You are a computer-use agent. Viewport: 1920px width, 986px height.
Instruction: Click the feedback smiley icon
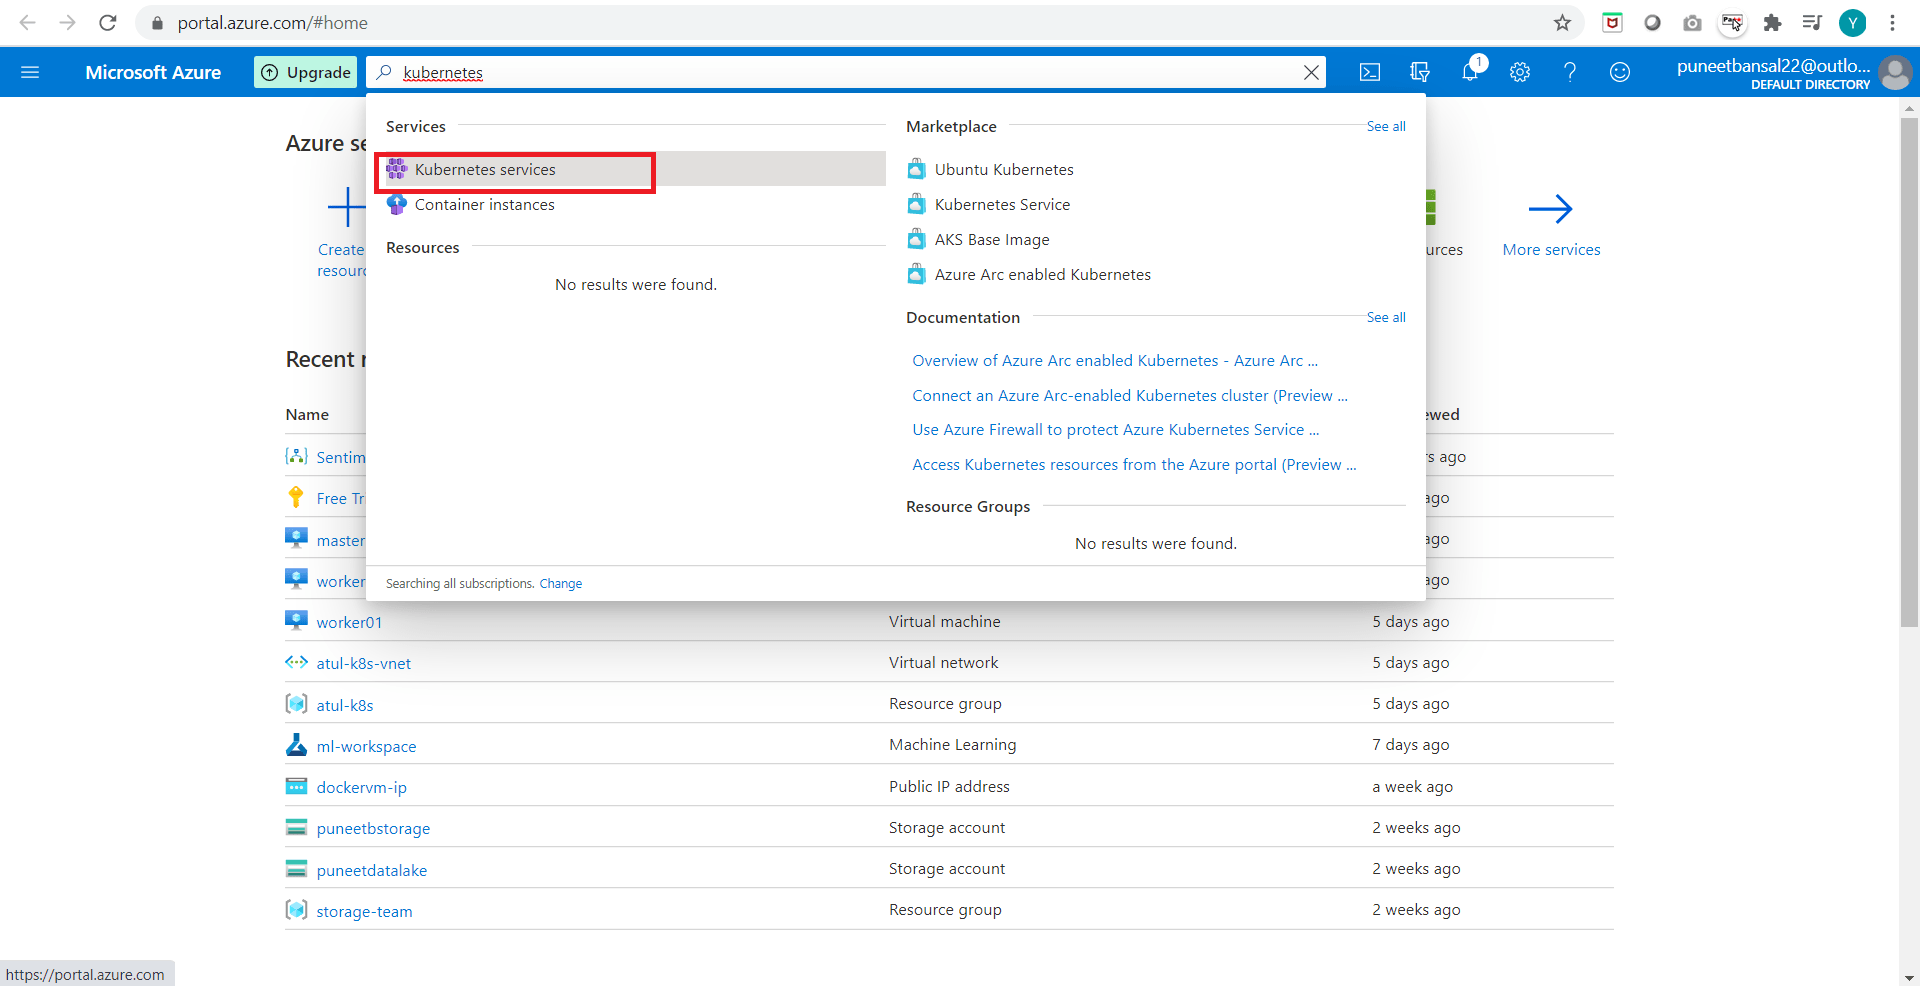1620,72
